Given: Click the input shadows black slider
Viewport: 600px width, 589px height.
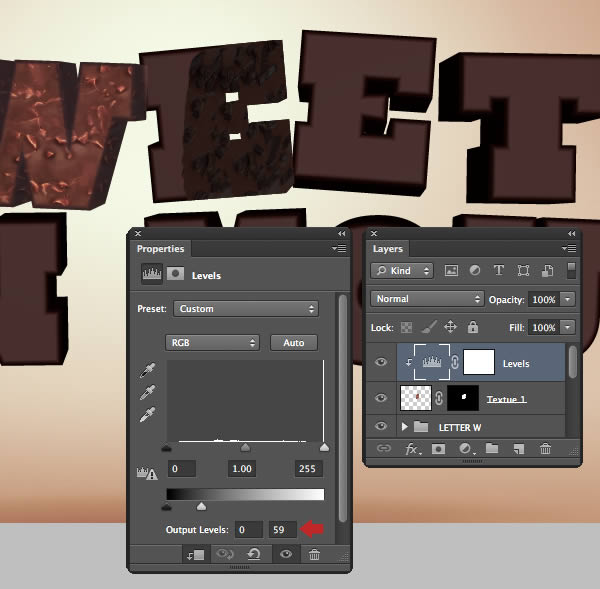Looking at the screenshot, I should 166,448.
